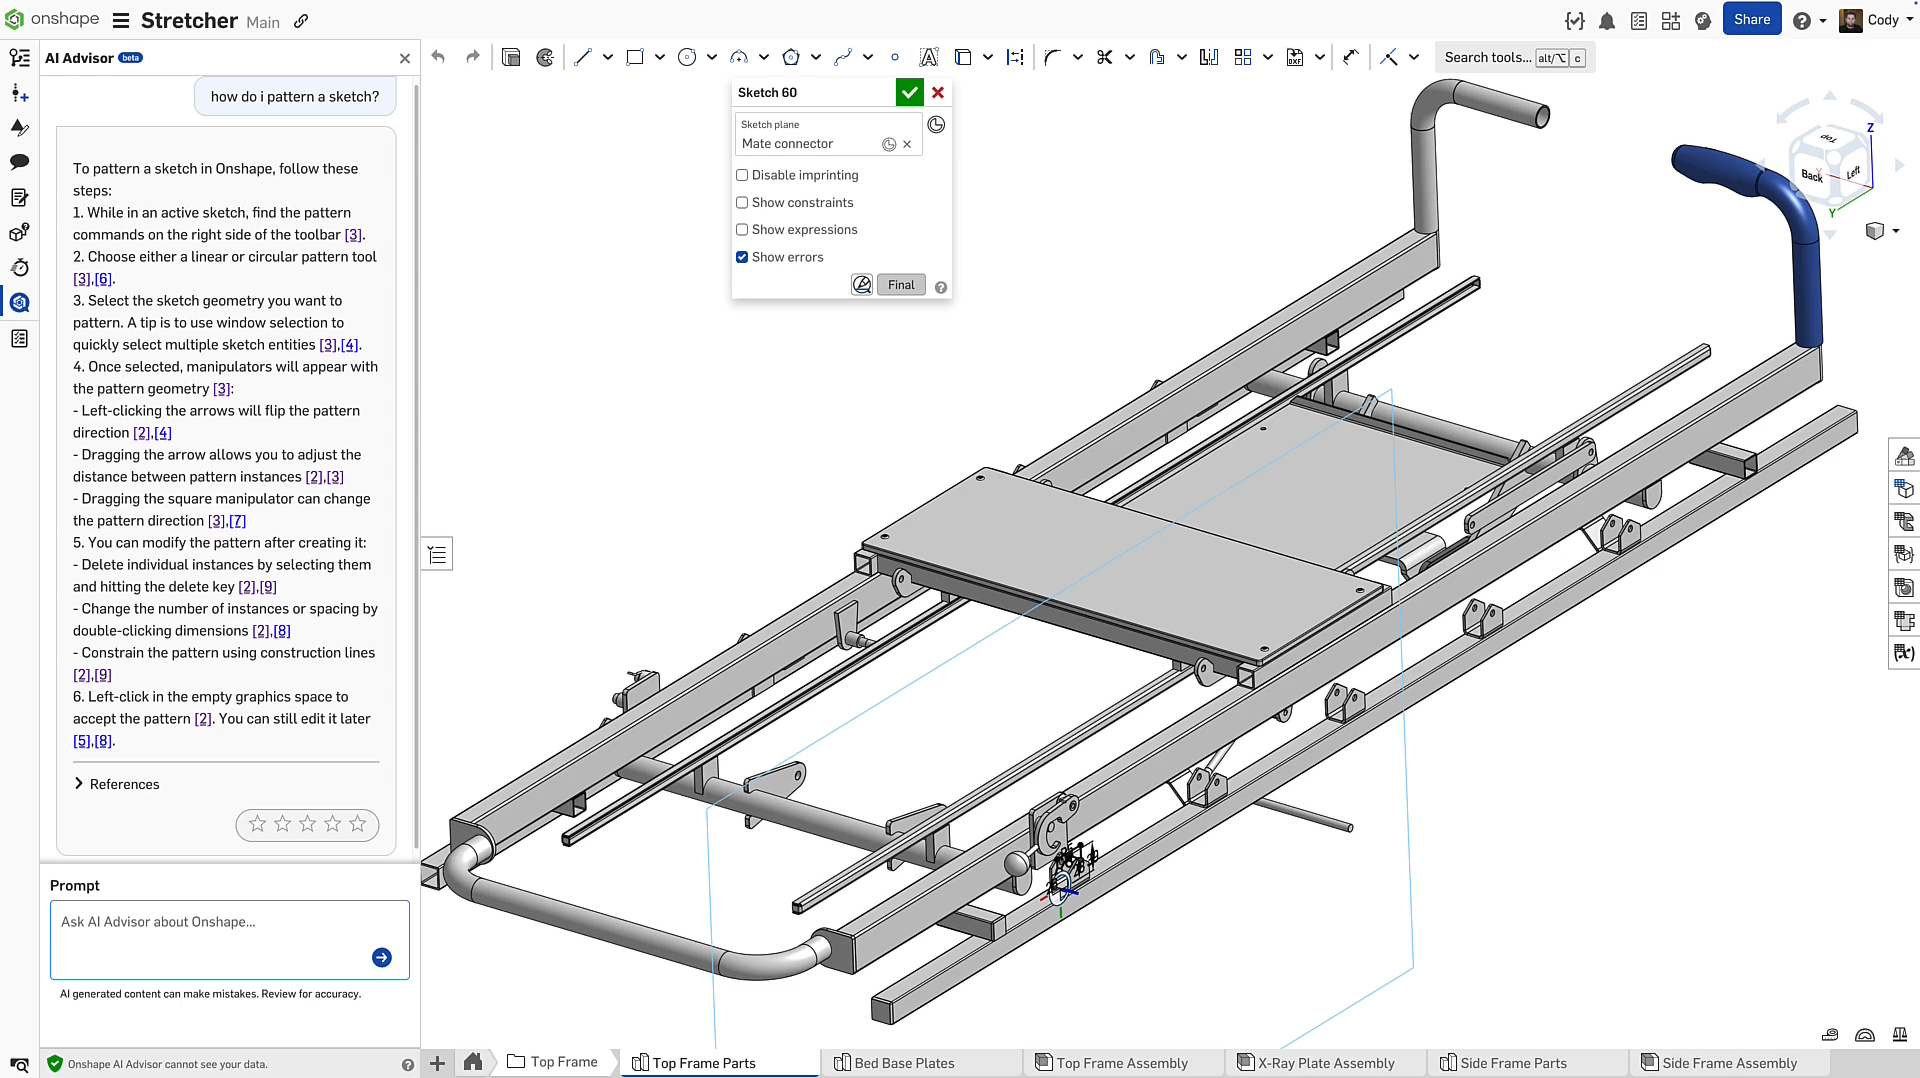The image size is (1920, 1078).
Task: Click the Sketch fillet tool
Action: point(1052,58)
